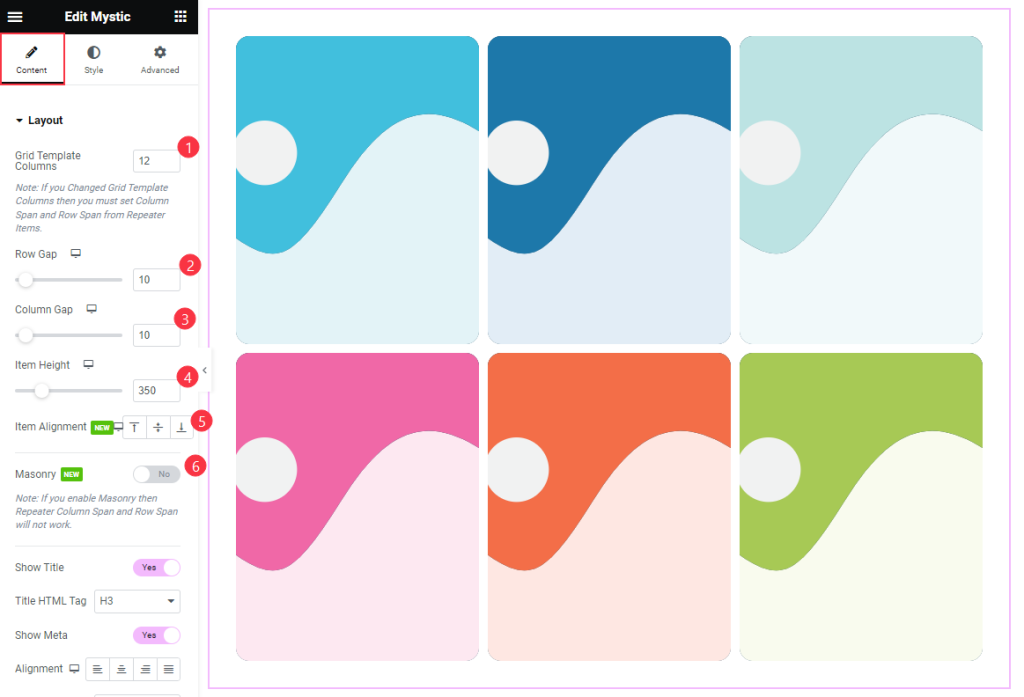This screenshot has width=1024, height=697.
Task: Click the "Masonry" label text
Action: click(35, 474)
